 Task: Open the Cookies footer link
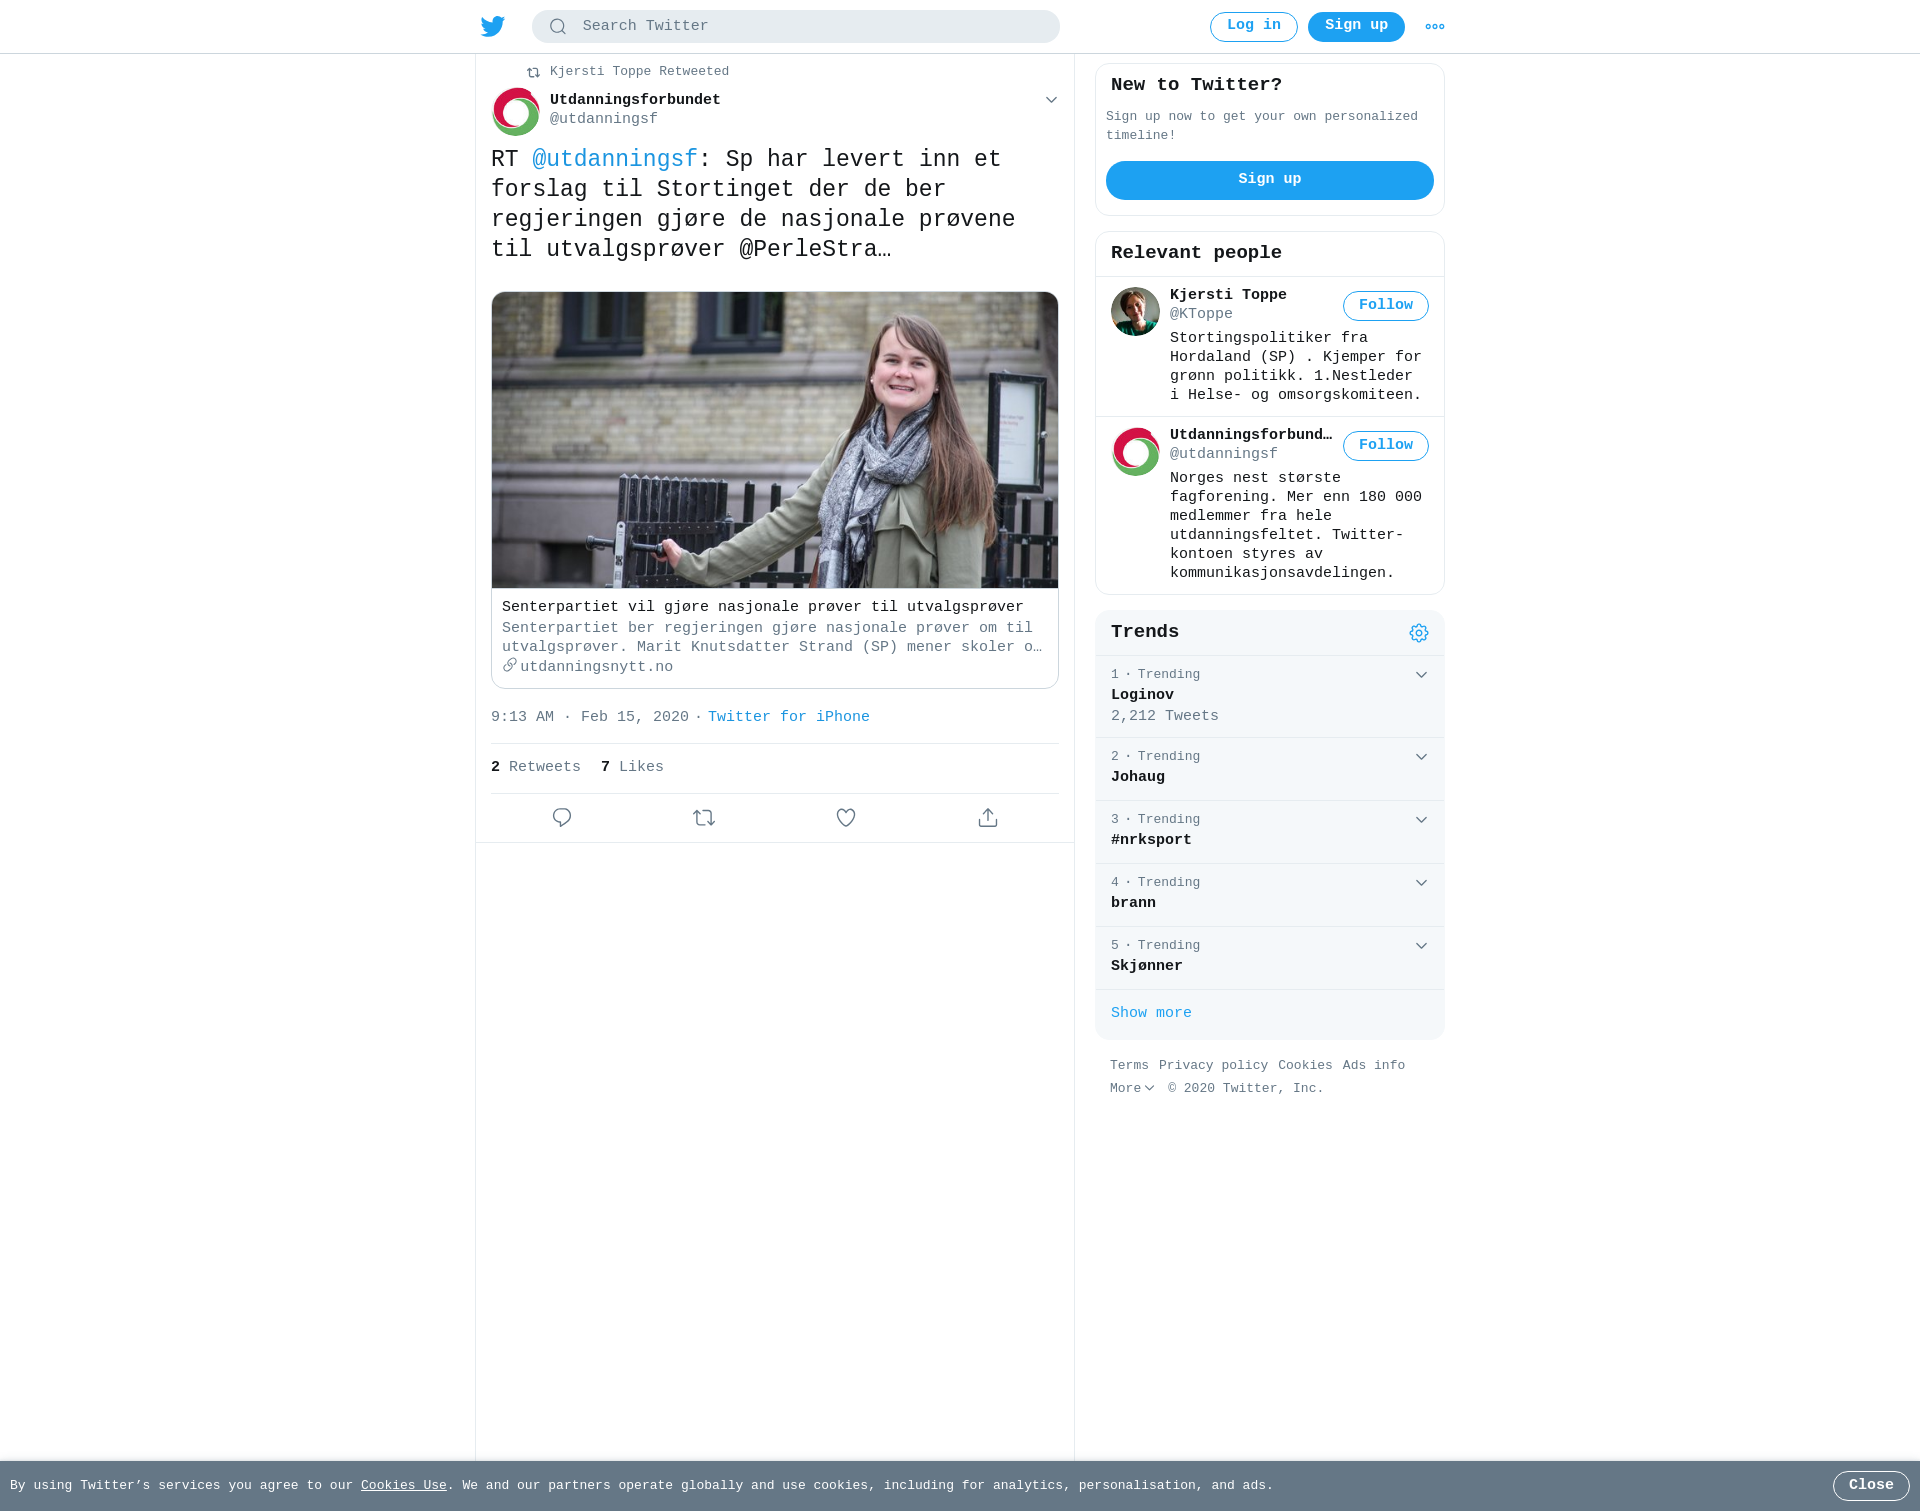tap(1305, 1066)
